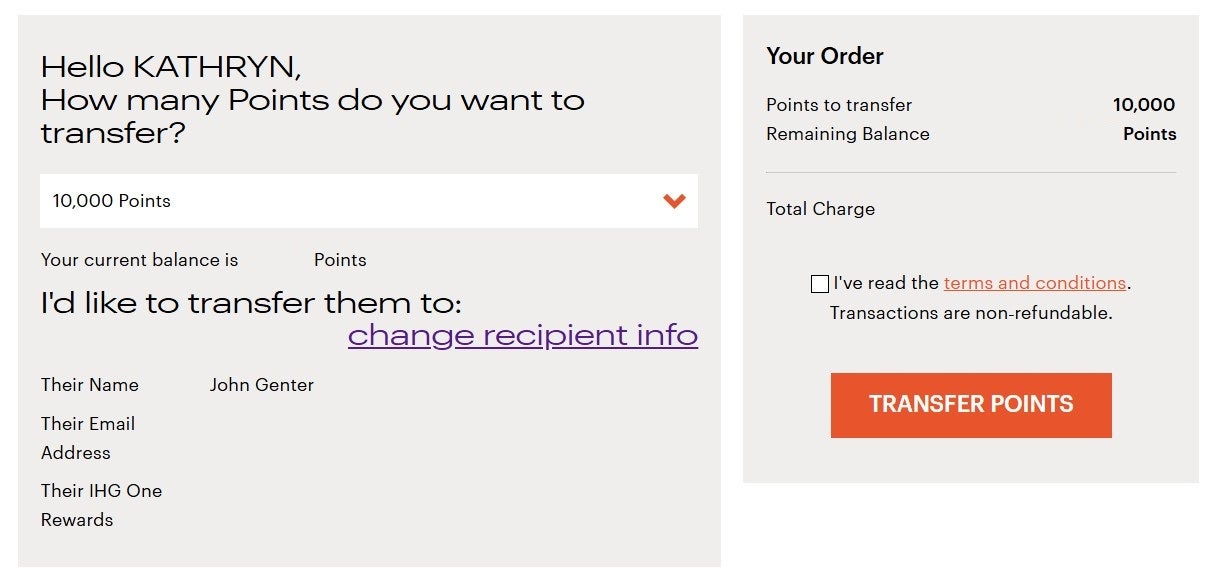Click the "change recipient info" link
The width and height of the screenshot is (1212, 583).
(x=522, y=336)
